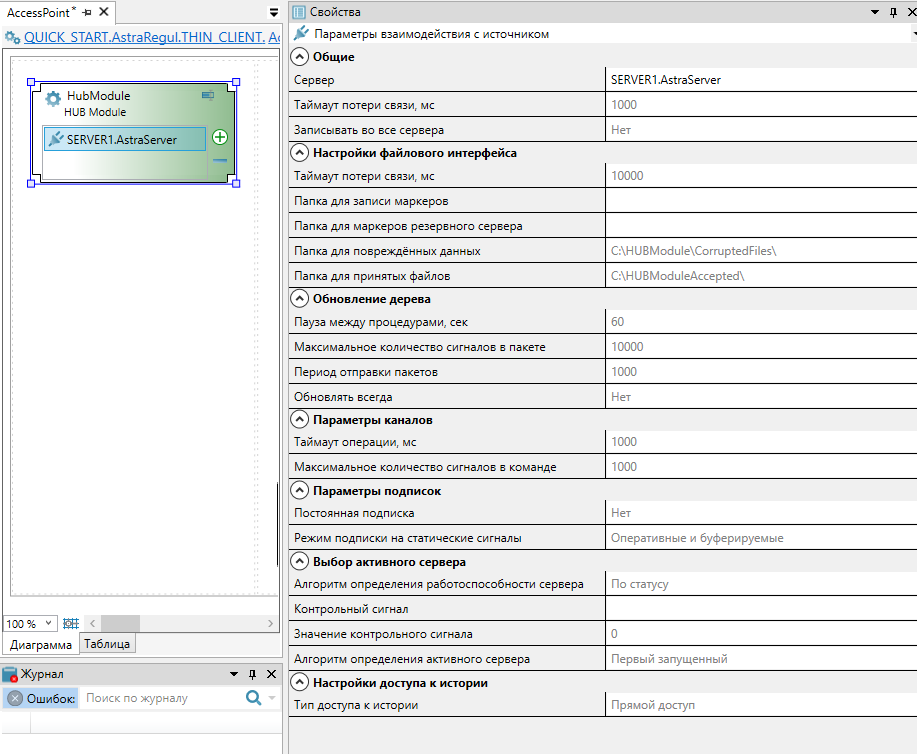Open Параметры взаимодействия с источником dropdown
Image resolution: width=917 pixels, height=754 pixels.
click(x=912, y=34)
